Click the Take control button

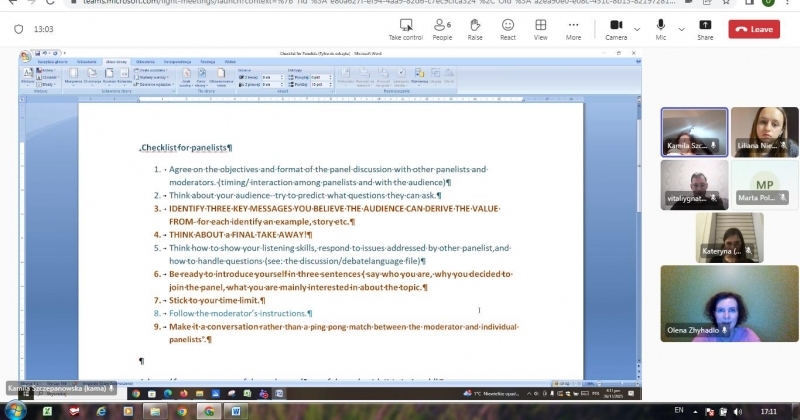click(405, 29)
